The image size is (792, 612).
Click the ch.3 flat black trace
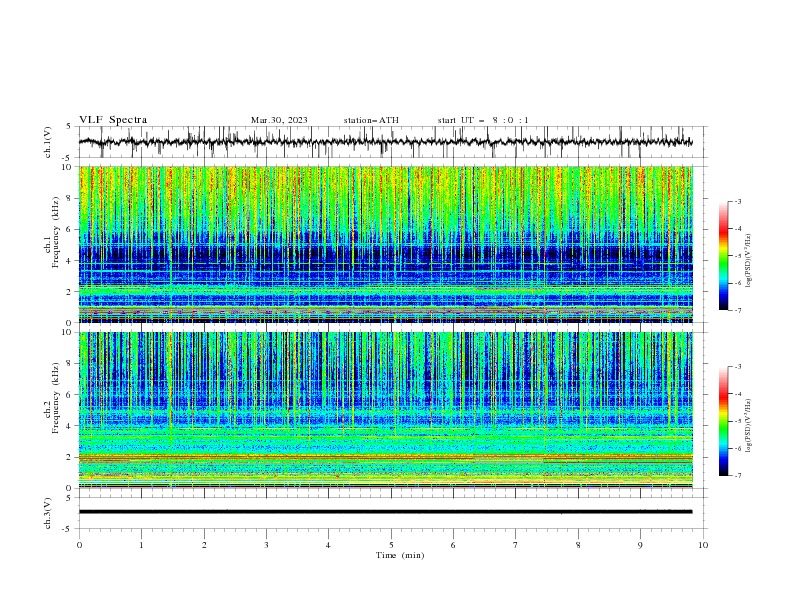(x=386, y=512)
